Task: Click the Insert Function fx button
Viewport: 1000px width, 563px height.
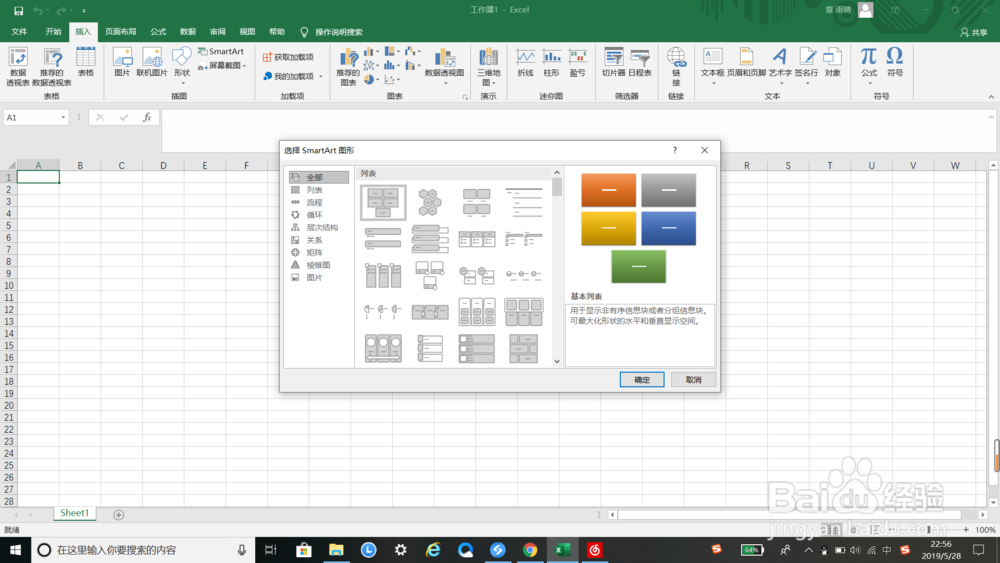Action: tap(147, 117)
